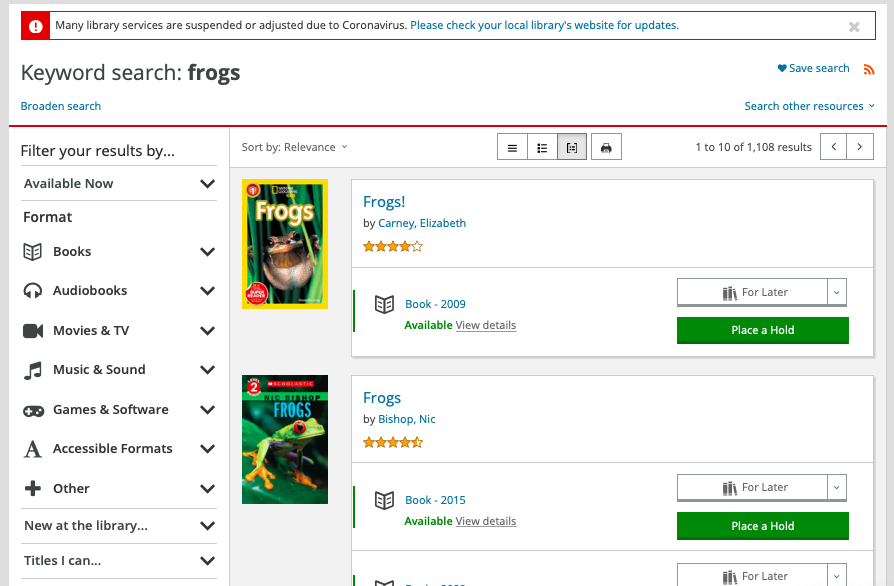Screen dimensions: 894x586
Task: Go to the next results page arrow
Action: tap(860, 147)
